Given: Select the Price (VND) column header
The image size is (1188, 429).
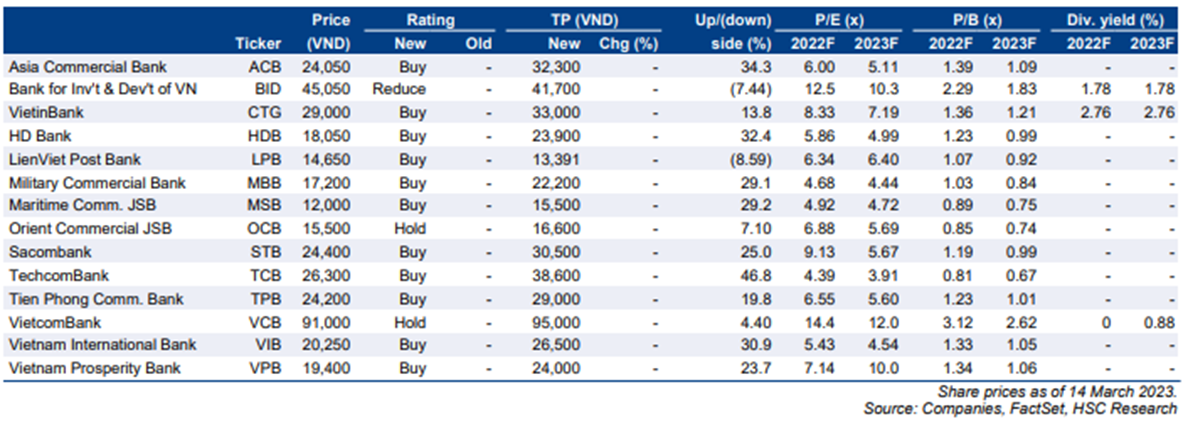Looking at the screenshot, I should 331,31.
